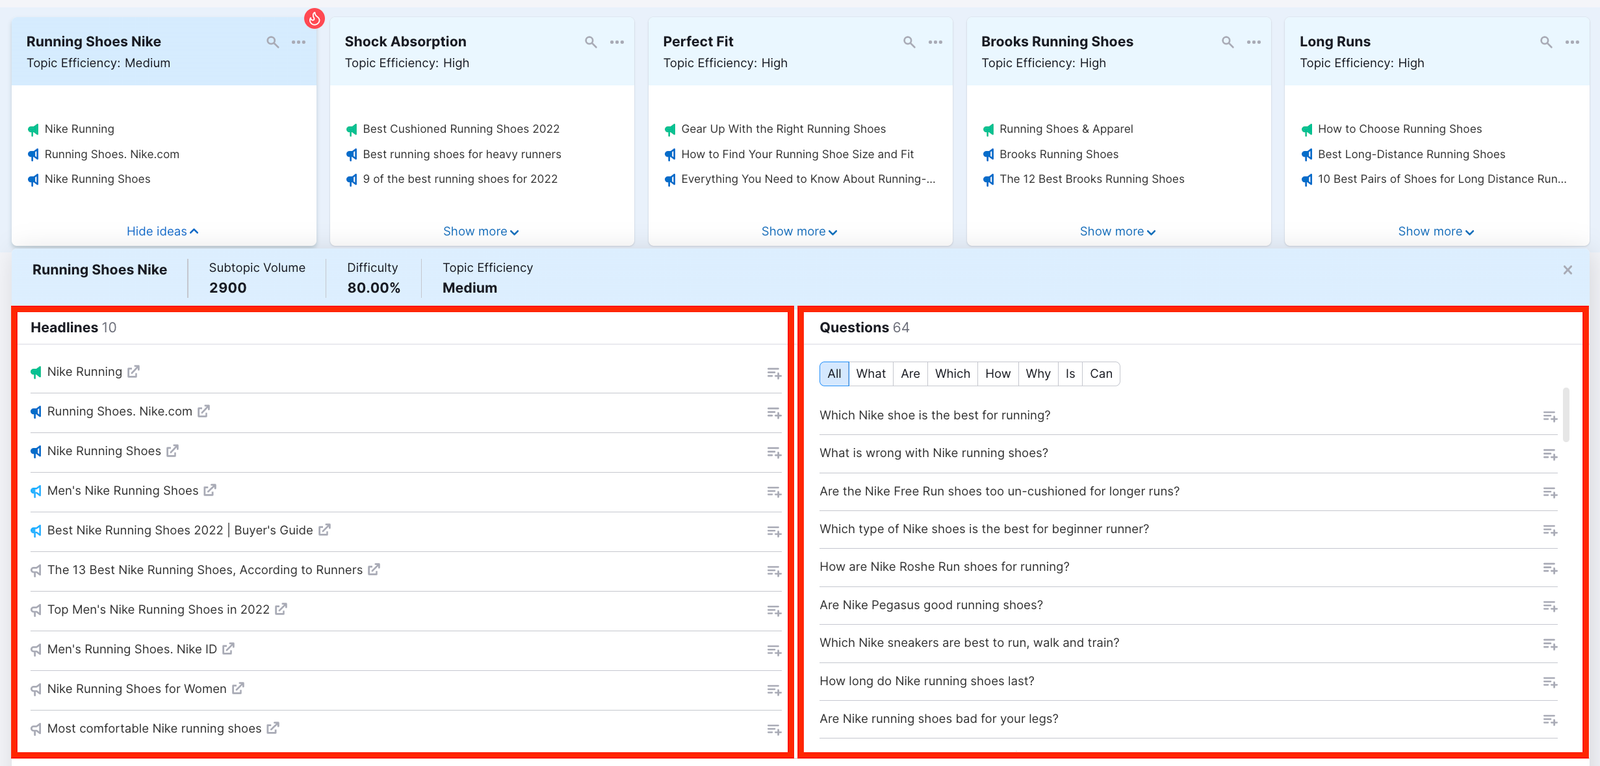Screen dimensions: 1600x766
Task: Click 'Best Cushioned Running Shoes 2022' idea
Action: pyautogui.click(x=461, y=129)
